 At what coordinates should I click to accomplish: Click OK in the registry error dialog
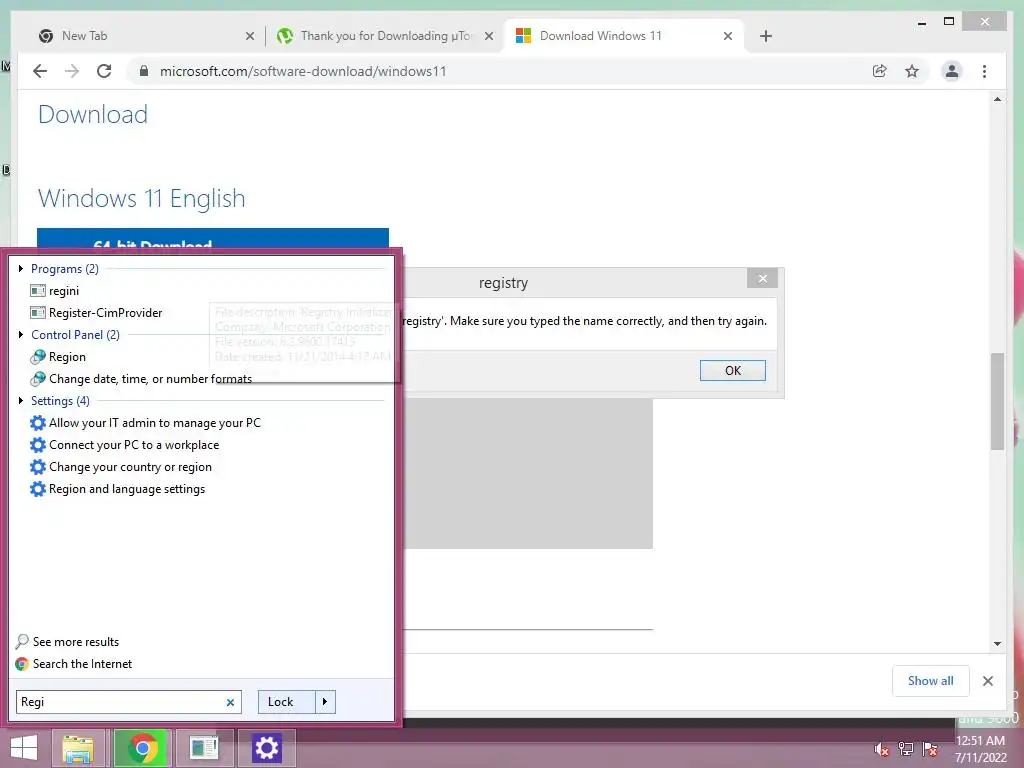pos(732,370)
